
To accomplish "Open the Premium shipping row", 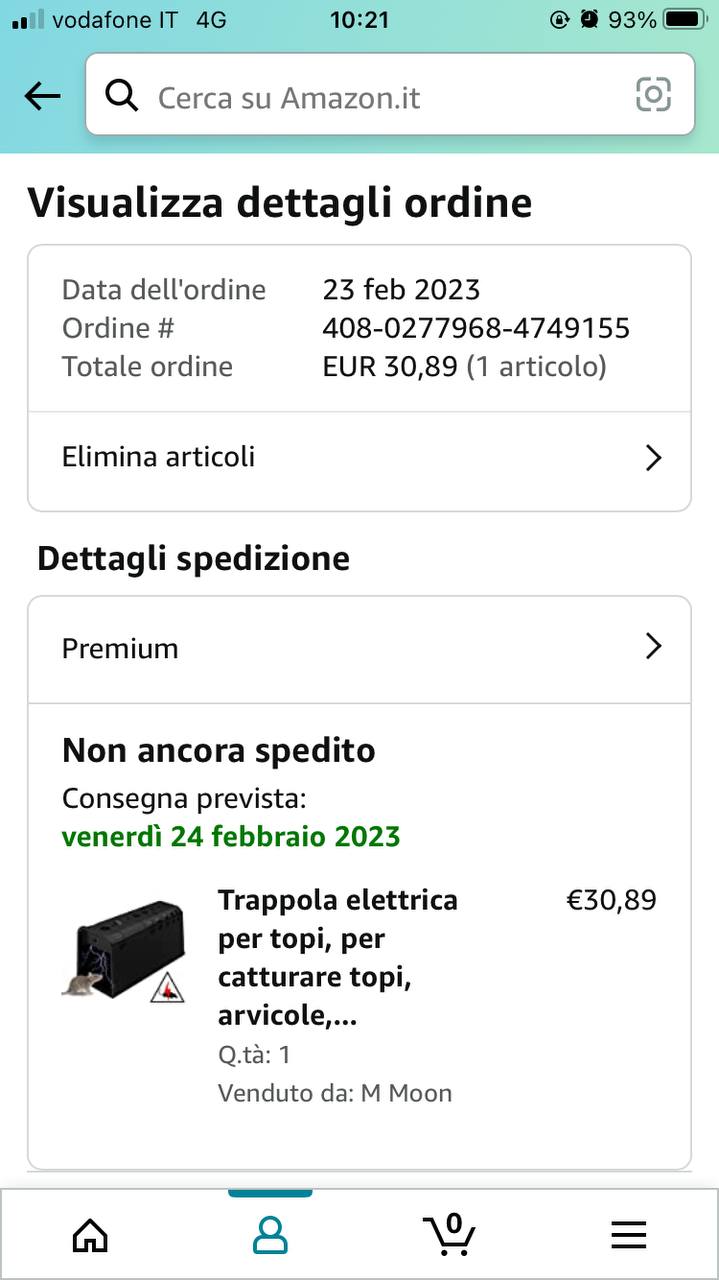I will pos(359,648).
